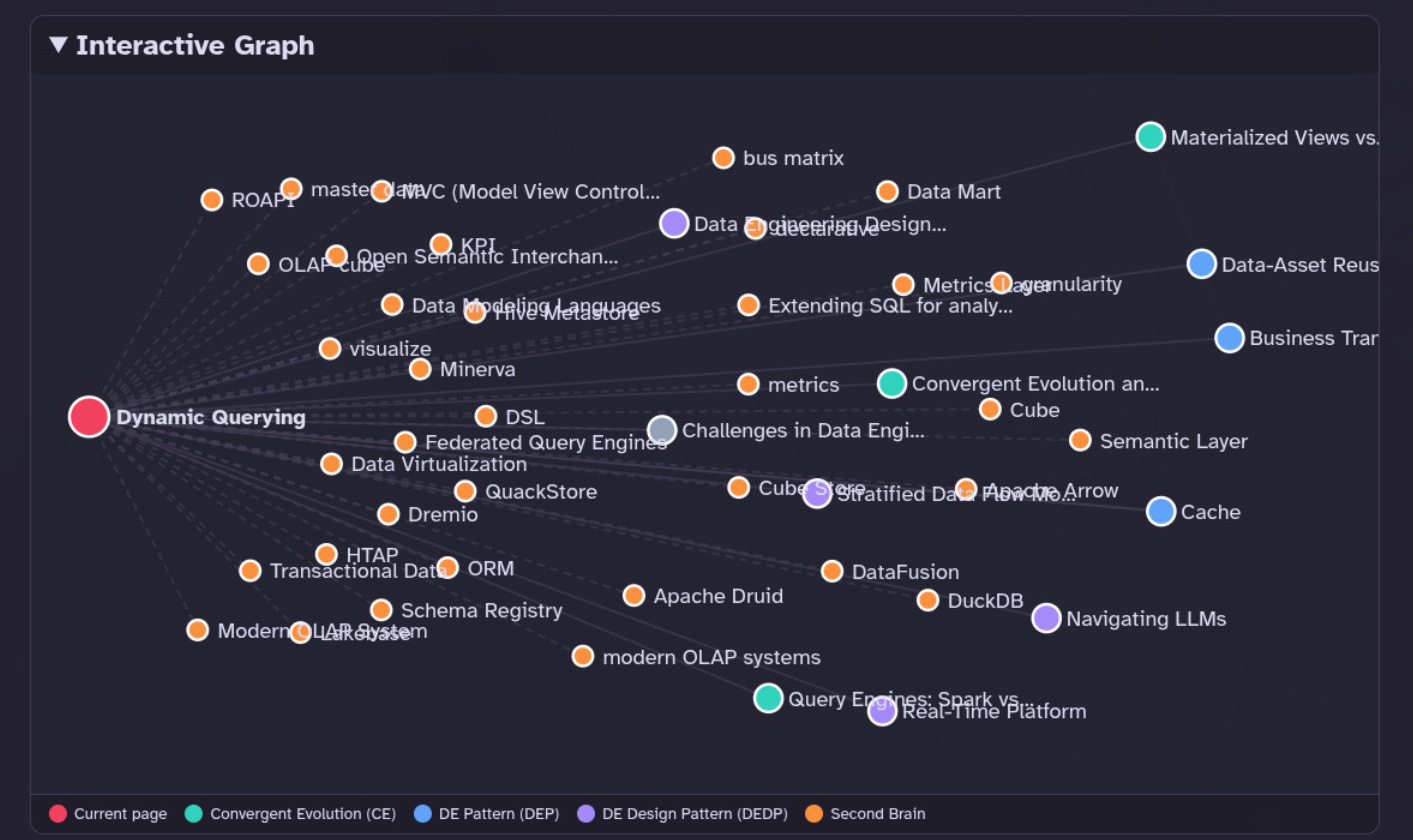This screenshot has height=840, width=1413.
Task: Toggle the Convergent Evolution (CE) legend filter
Action: point(301,813)
